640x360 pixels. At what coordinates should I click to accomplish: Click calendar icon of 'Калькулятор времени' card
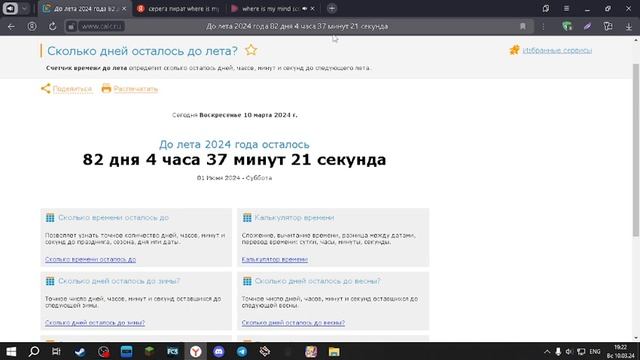click(247, 218)
